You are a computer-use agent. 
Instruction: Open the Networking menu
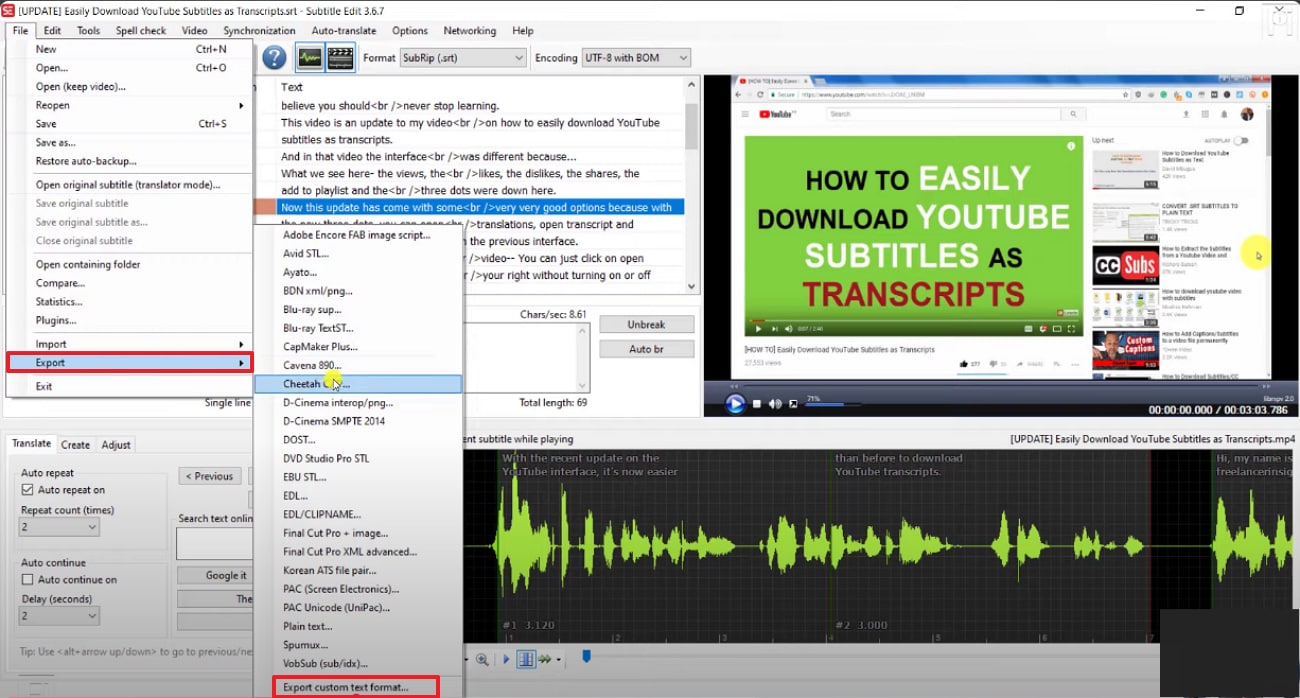pos(469,30)
